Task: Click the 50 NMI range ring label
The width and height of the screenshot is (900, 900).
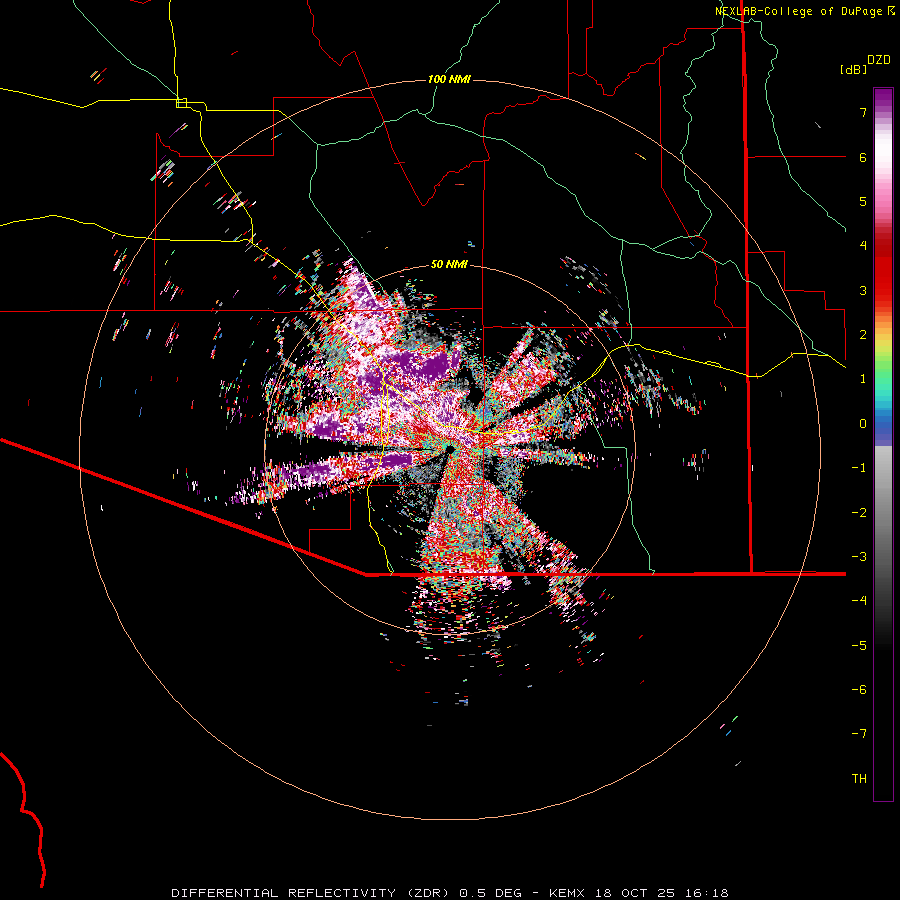Action: point(449,265)
